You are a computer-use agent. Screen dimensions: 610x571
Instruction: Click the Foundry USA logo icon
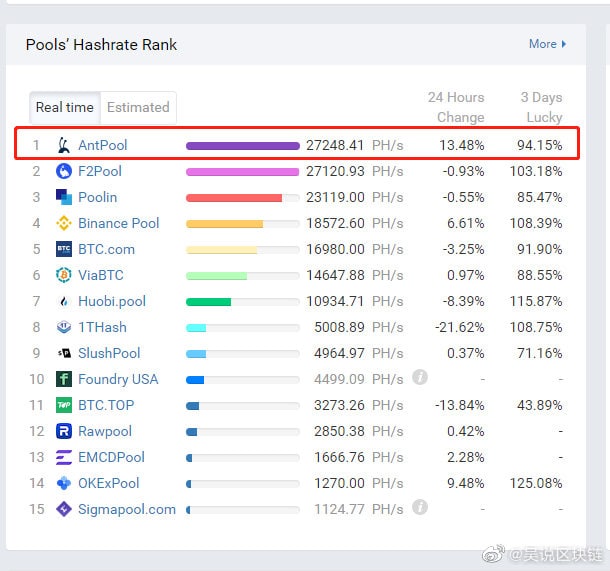[64, 379]
